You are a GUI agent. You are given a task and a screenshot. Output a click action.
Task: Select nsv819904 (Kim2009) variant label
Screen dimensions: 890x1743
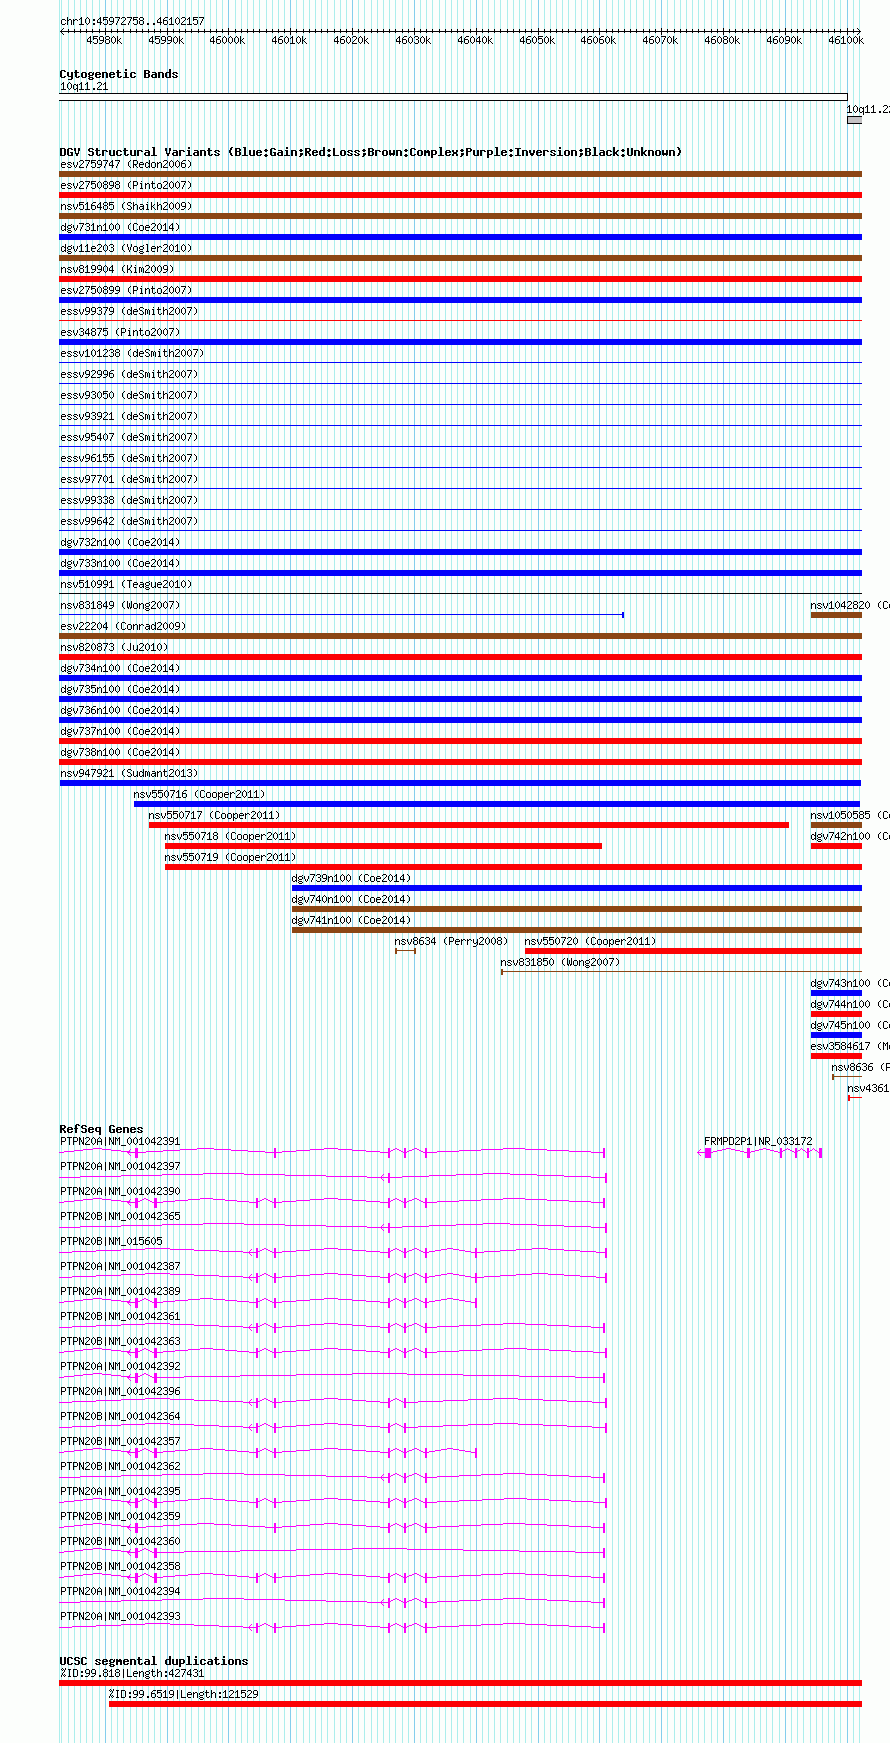(116, 269)
